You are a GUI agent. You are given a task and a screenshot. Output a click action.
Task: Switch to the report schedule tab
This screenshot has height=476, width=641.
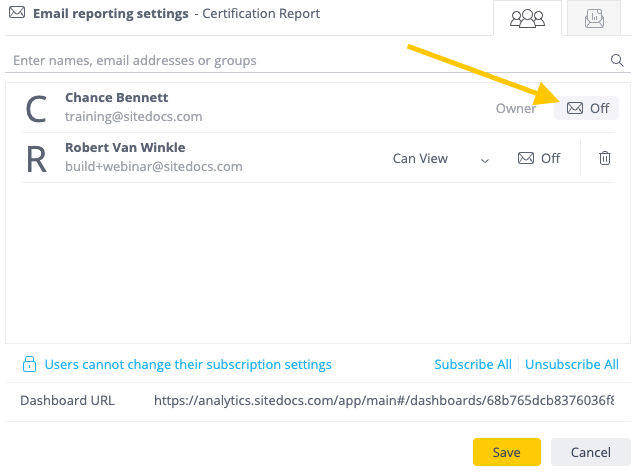coord(594,18)
